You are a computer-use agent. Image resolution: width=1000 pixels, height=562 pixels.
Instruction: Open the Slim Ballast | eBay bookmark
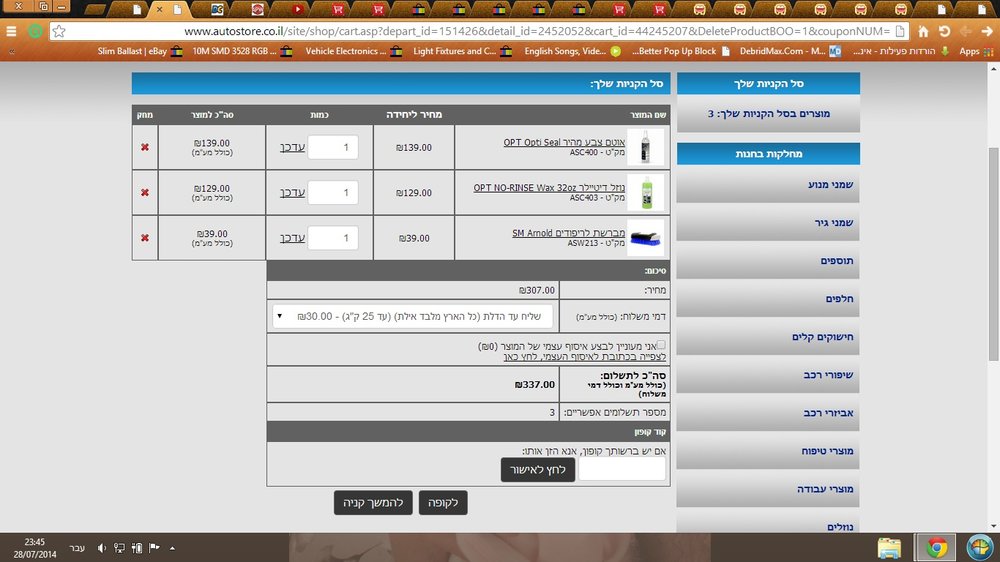click(x=140, y=51)
